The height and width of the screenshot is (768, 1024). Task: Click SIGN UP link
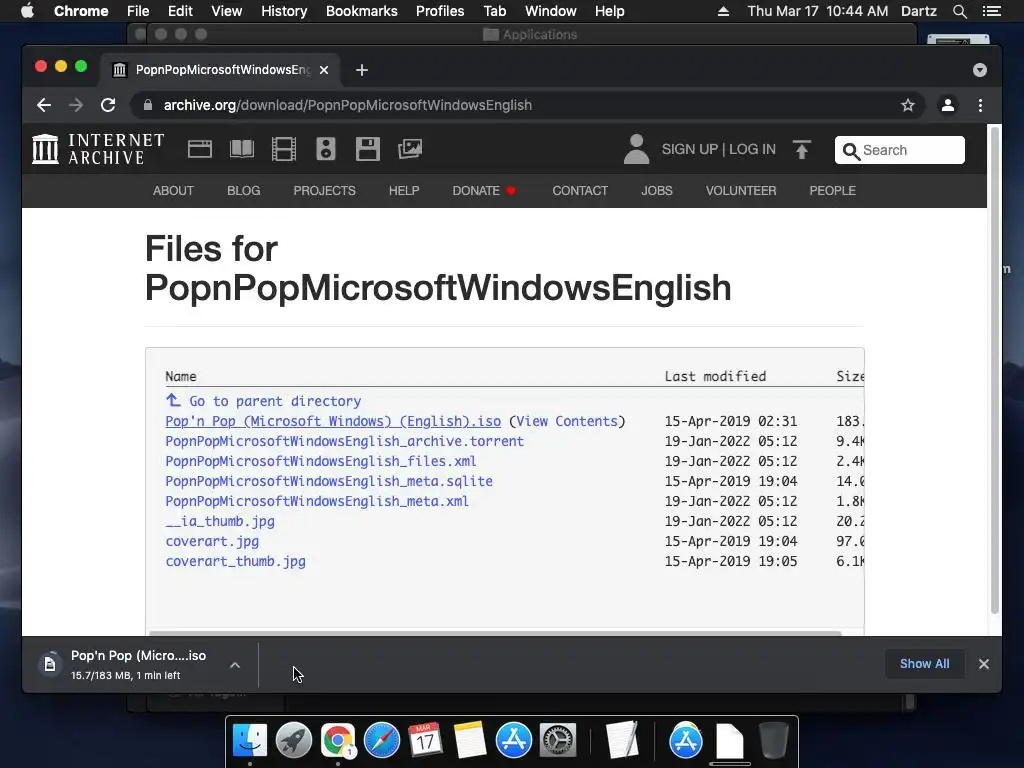click(690, 150)
